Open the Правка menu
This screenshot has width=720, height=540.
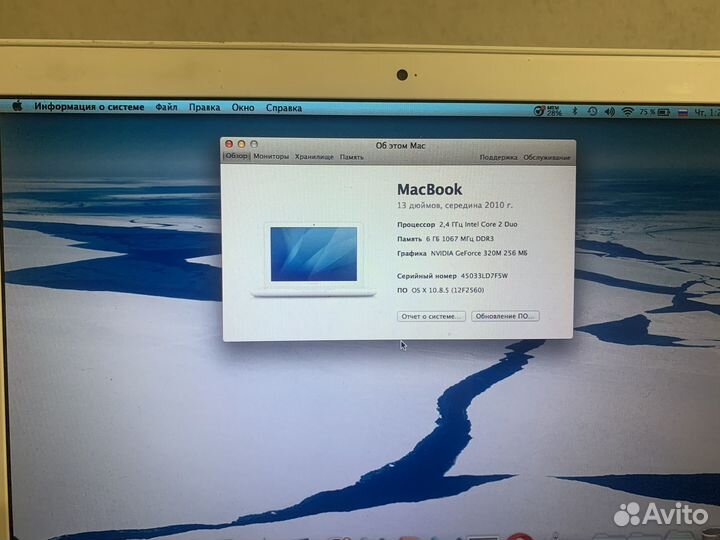coord(204,107)
